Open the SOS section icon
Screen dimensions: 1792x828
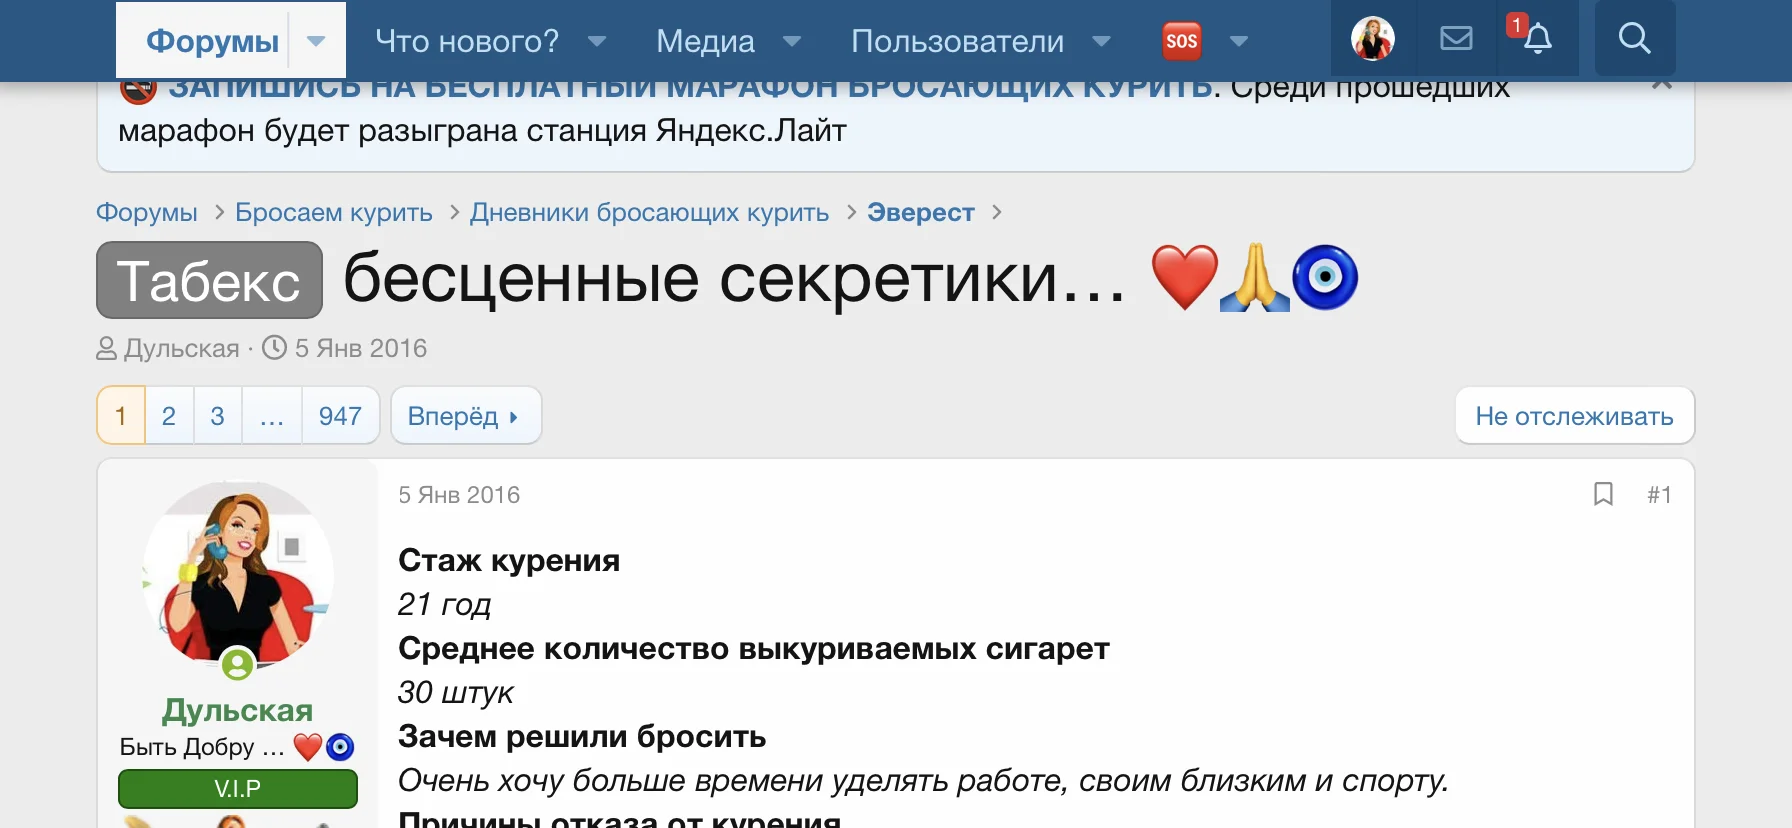(x=1181, y=40)
